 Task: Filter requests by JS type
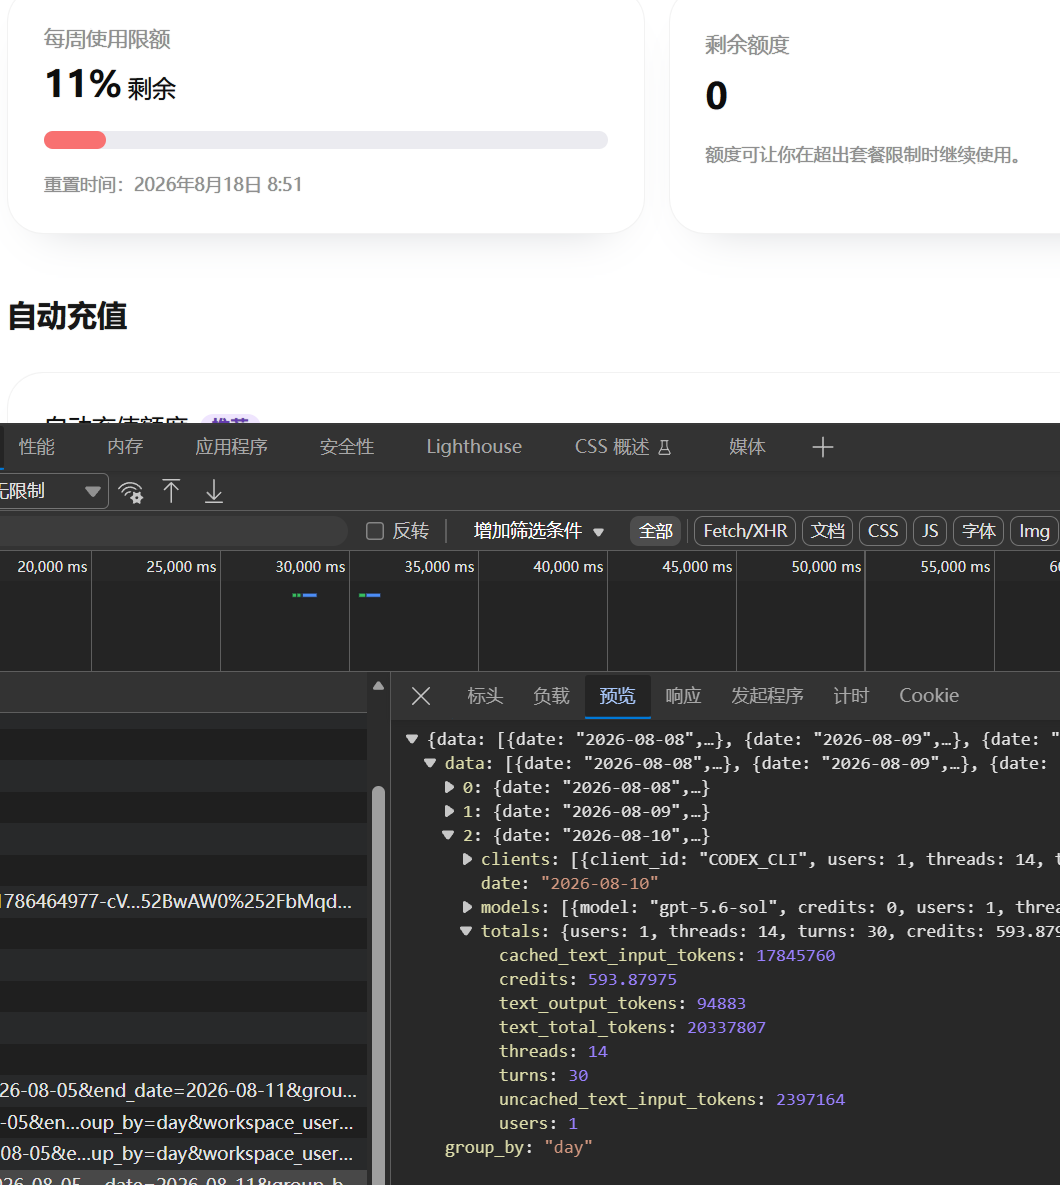pyautogui.click(x=930, y=531)
